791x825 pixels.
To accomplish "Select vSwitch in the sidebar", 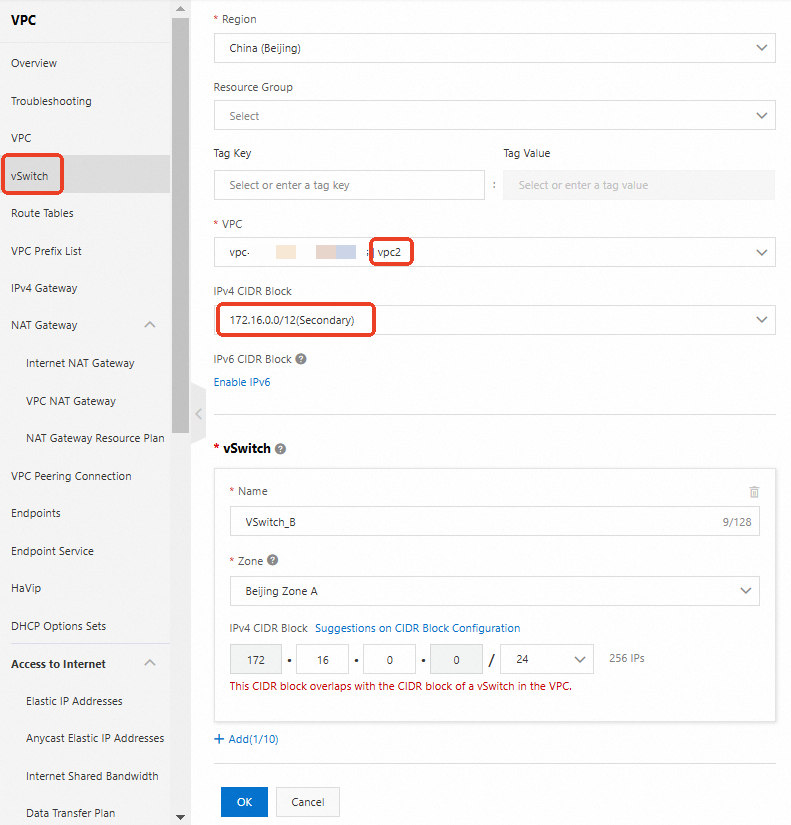I will click(x=29, y=176).
